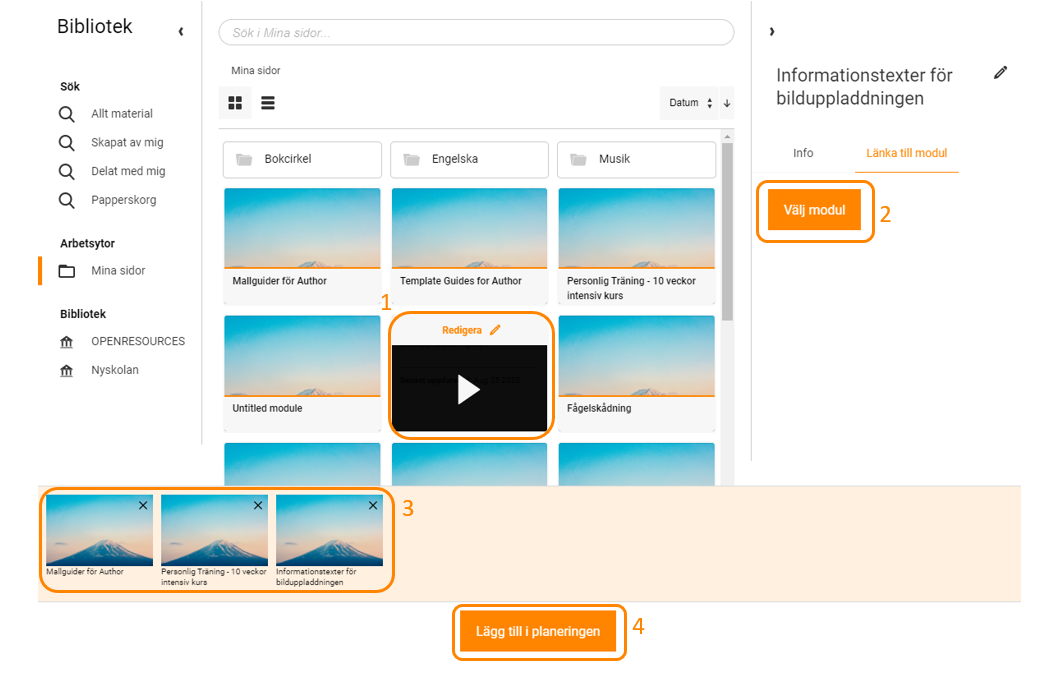The width and height of the screenshot is (1054, 680).
Task: Open the Datum sort dropdown
Action: tap(689, 103)
